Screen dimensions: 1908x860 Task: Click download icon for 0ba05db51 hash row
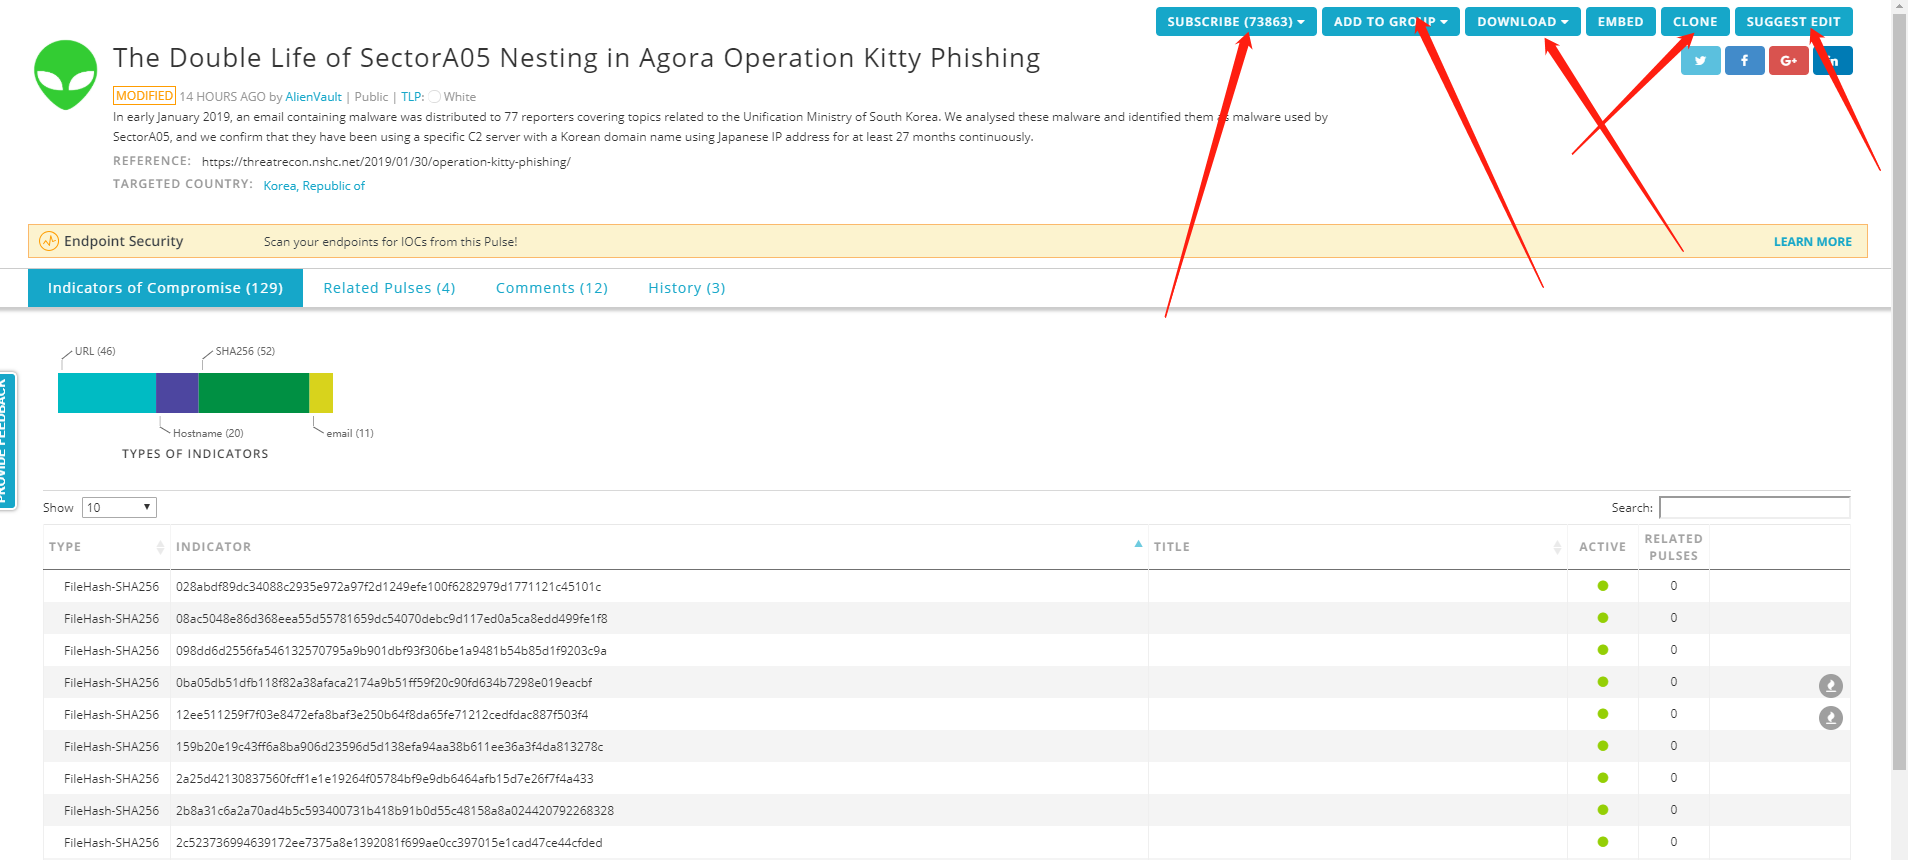(x=1830, y=686)
